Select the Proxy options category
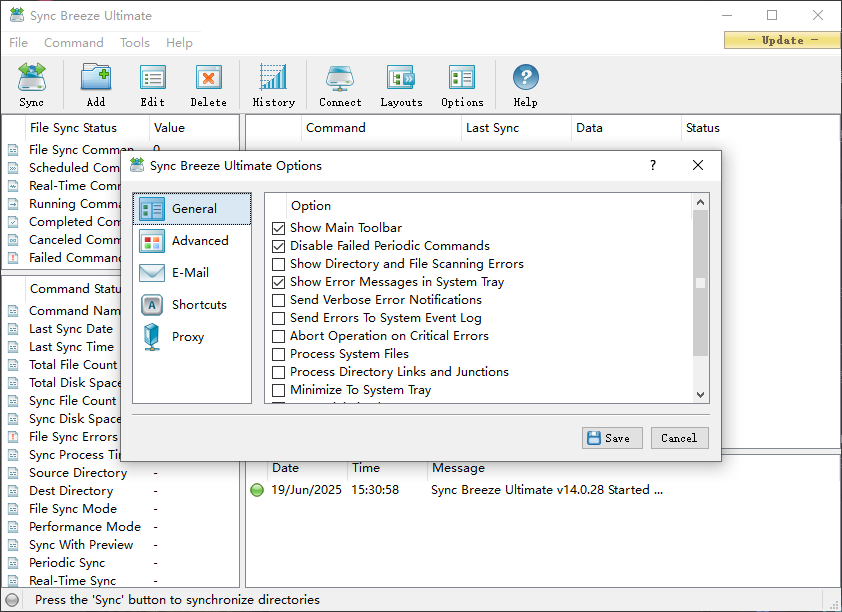 [192, 337]
